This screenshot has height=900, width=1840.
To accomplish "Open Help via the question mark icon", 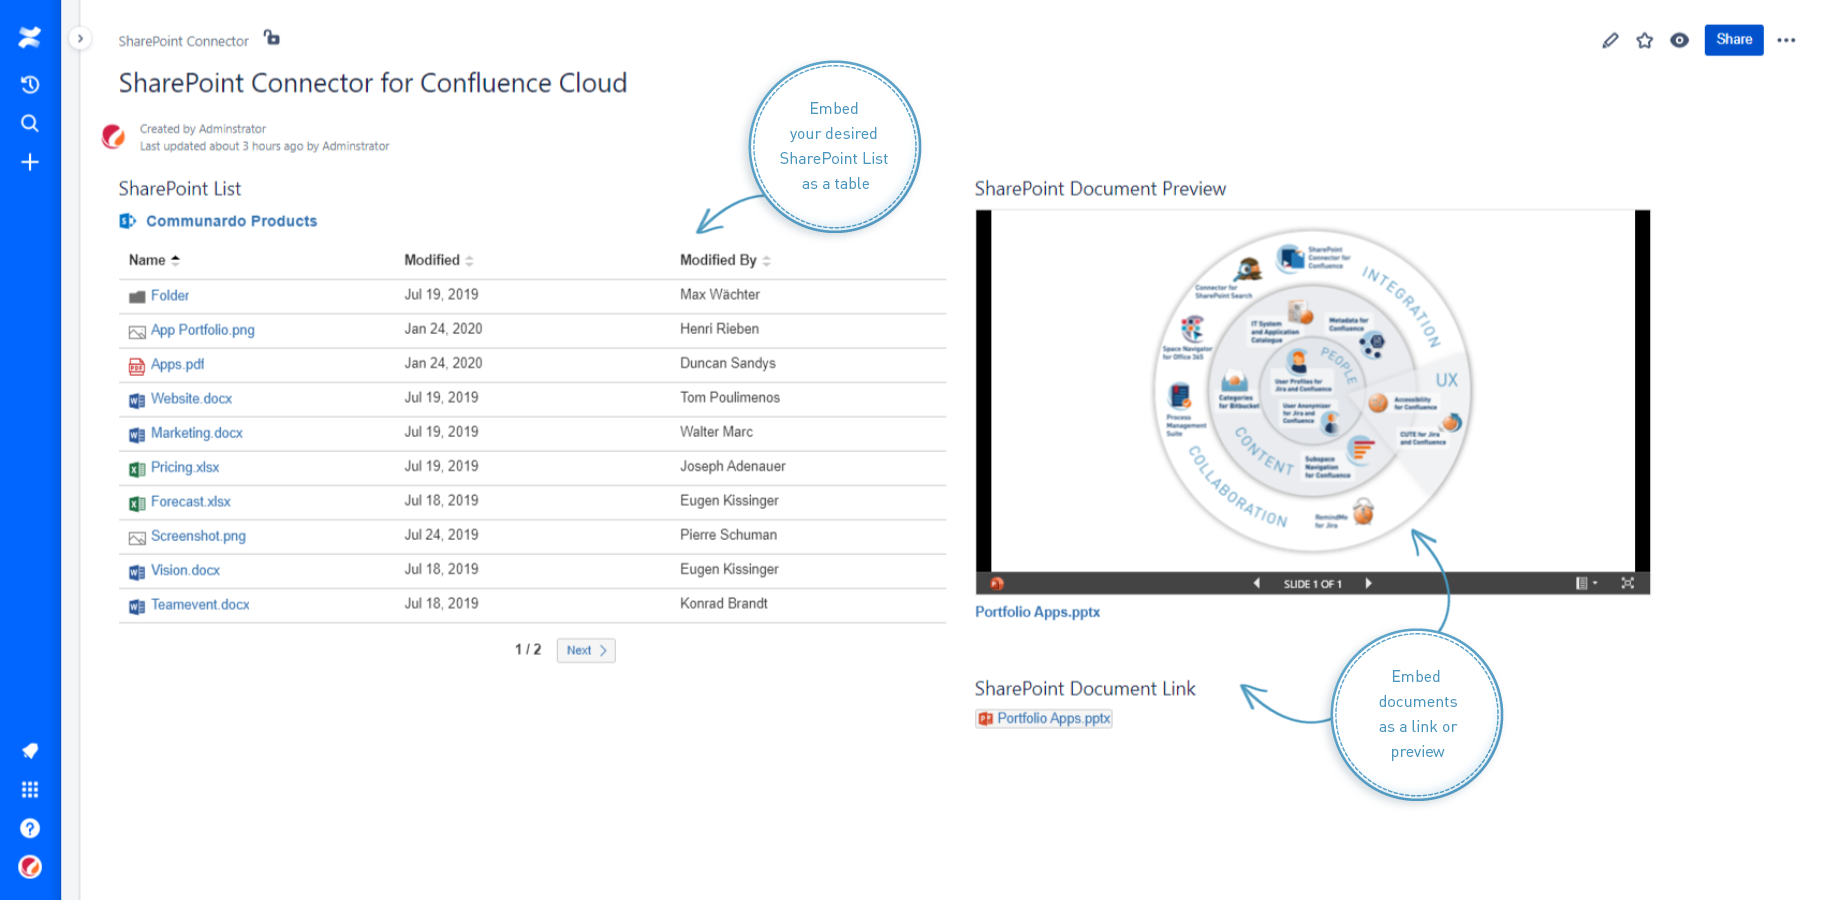I will [x=30, y=827].
